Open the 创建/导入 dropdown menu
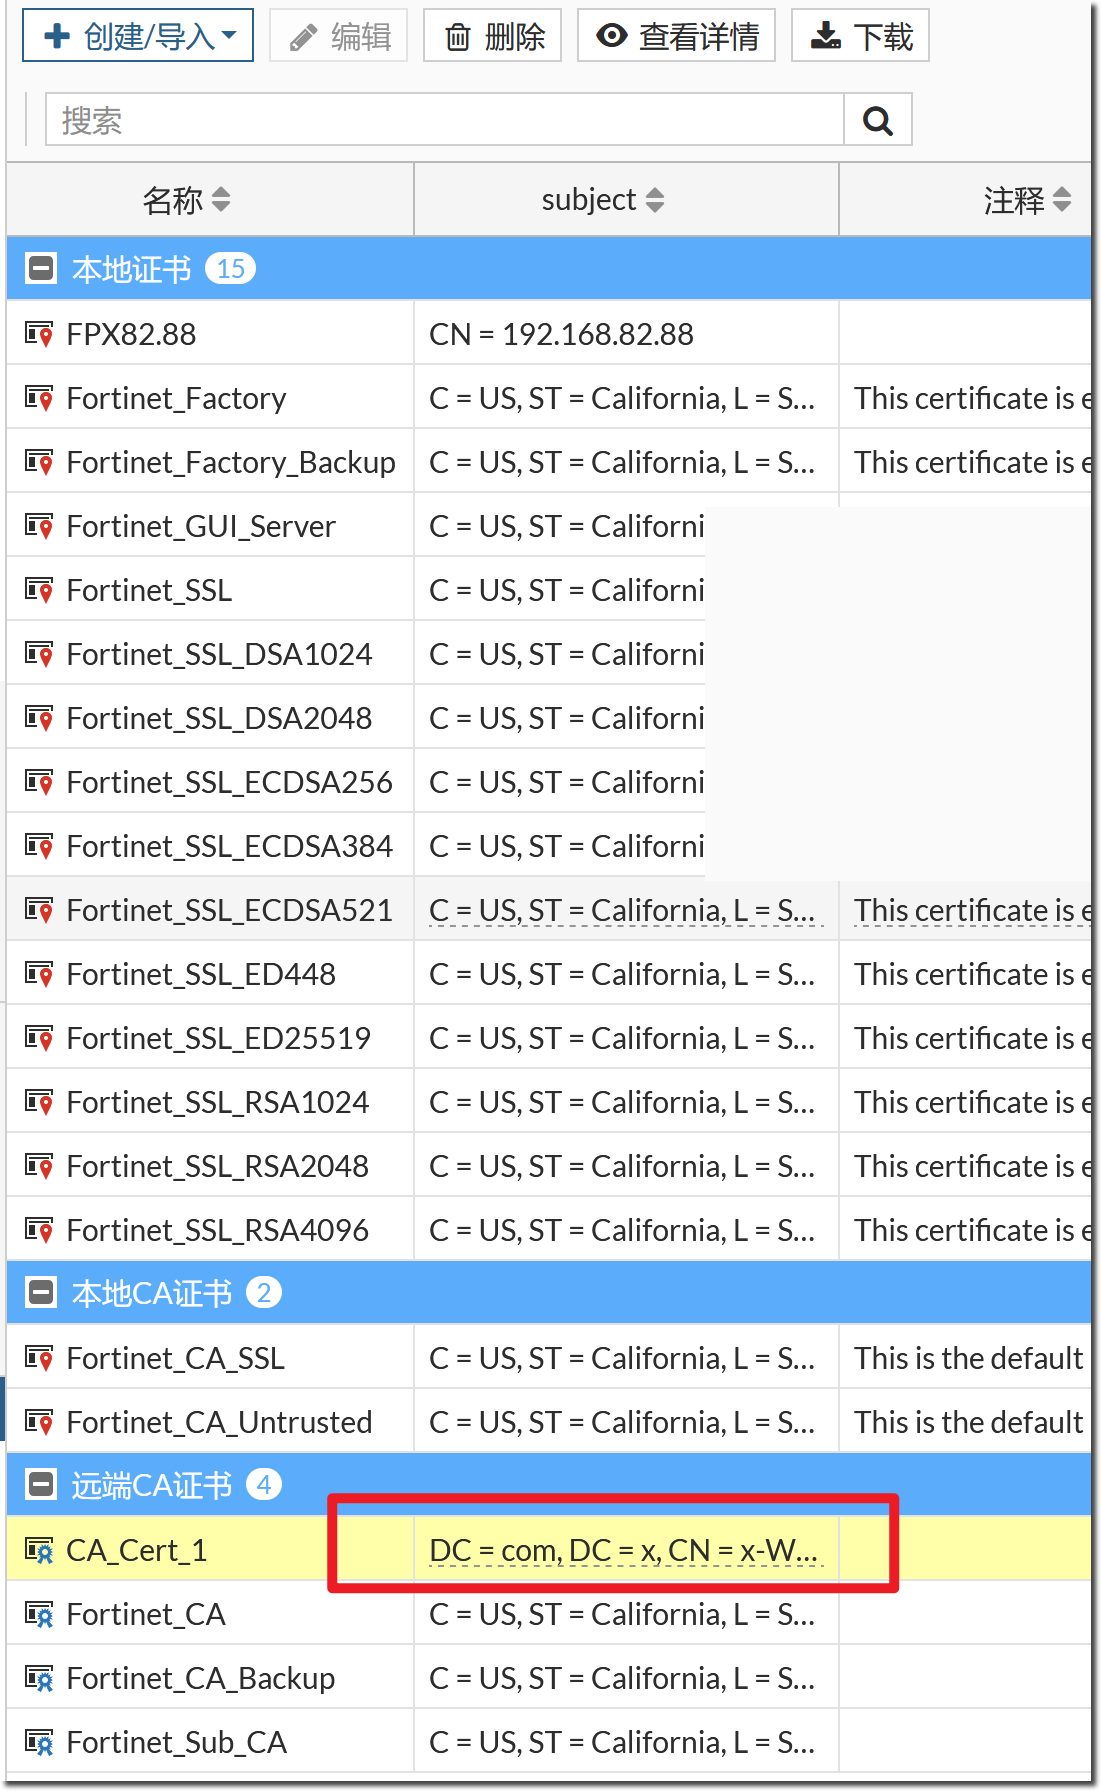Screen dimensions: 1101x1791 pos(138,36)
